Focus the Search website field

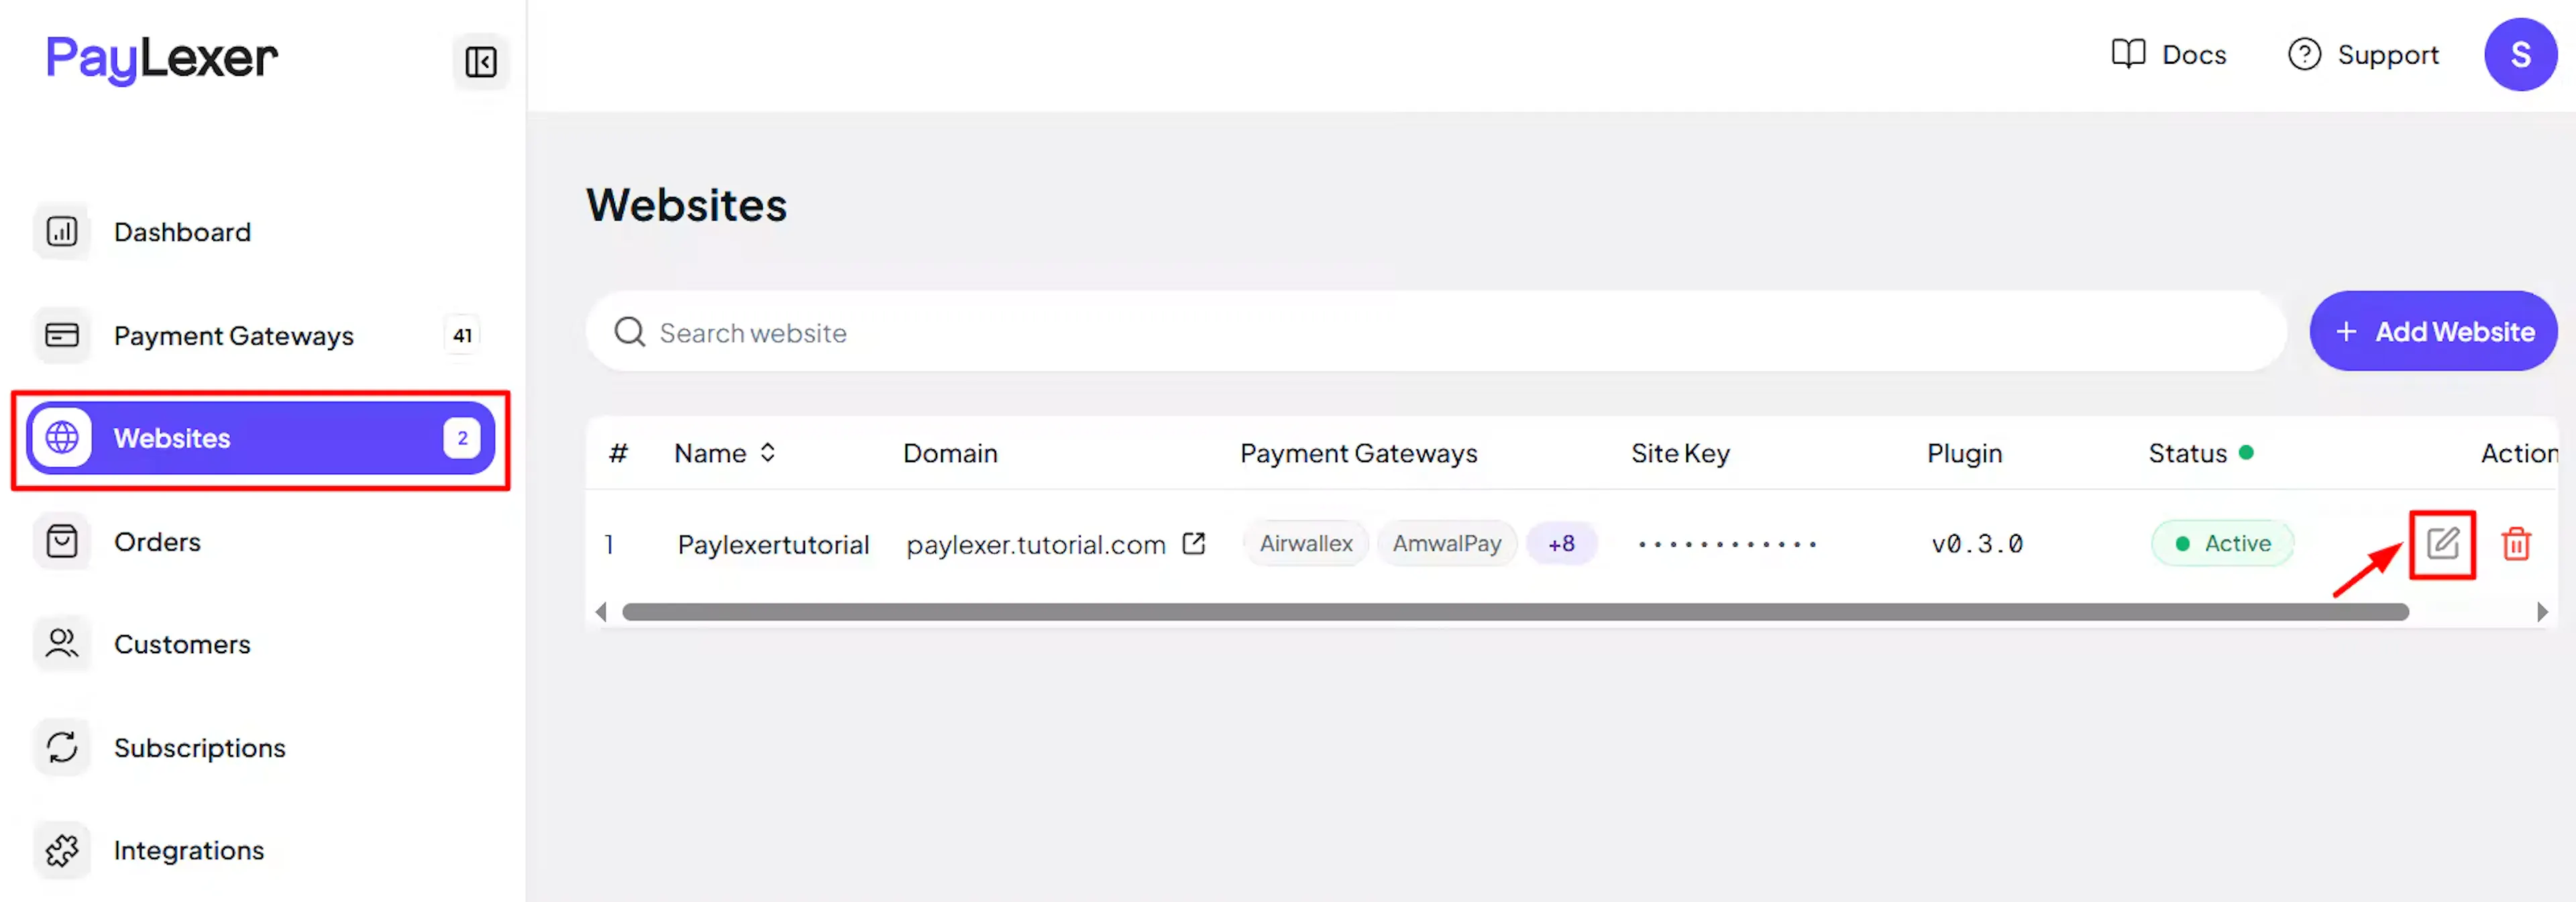[x=1435, y=332]
